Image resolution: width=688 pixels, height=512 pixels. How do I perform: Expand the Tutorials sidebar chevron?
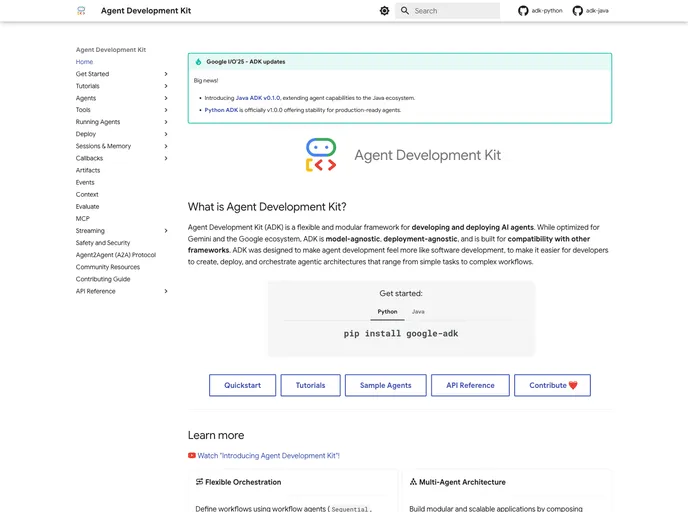coord(166,86)
